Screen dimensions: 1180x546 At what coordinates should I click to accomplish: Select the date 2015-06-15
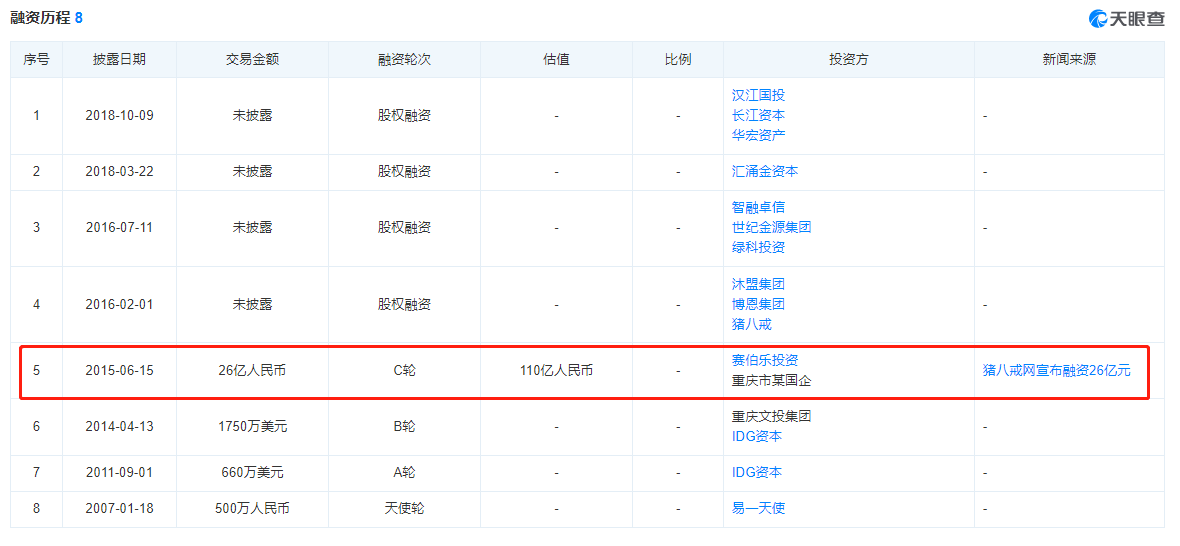(x=119, y=371)
